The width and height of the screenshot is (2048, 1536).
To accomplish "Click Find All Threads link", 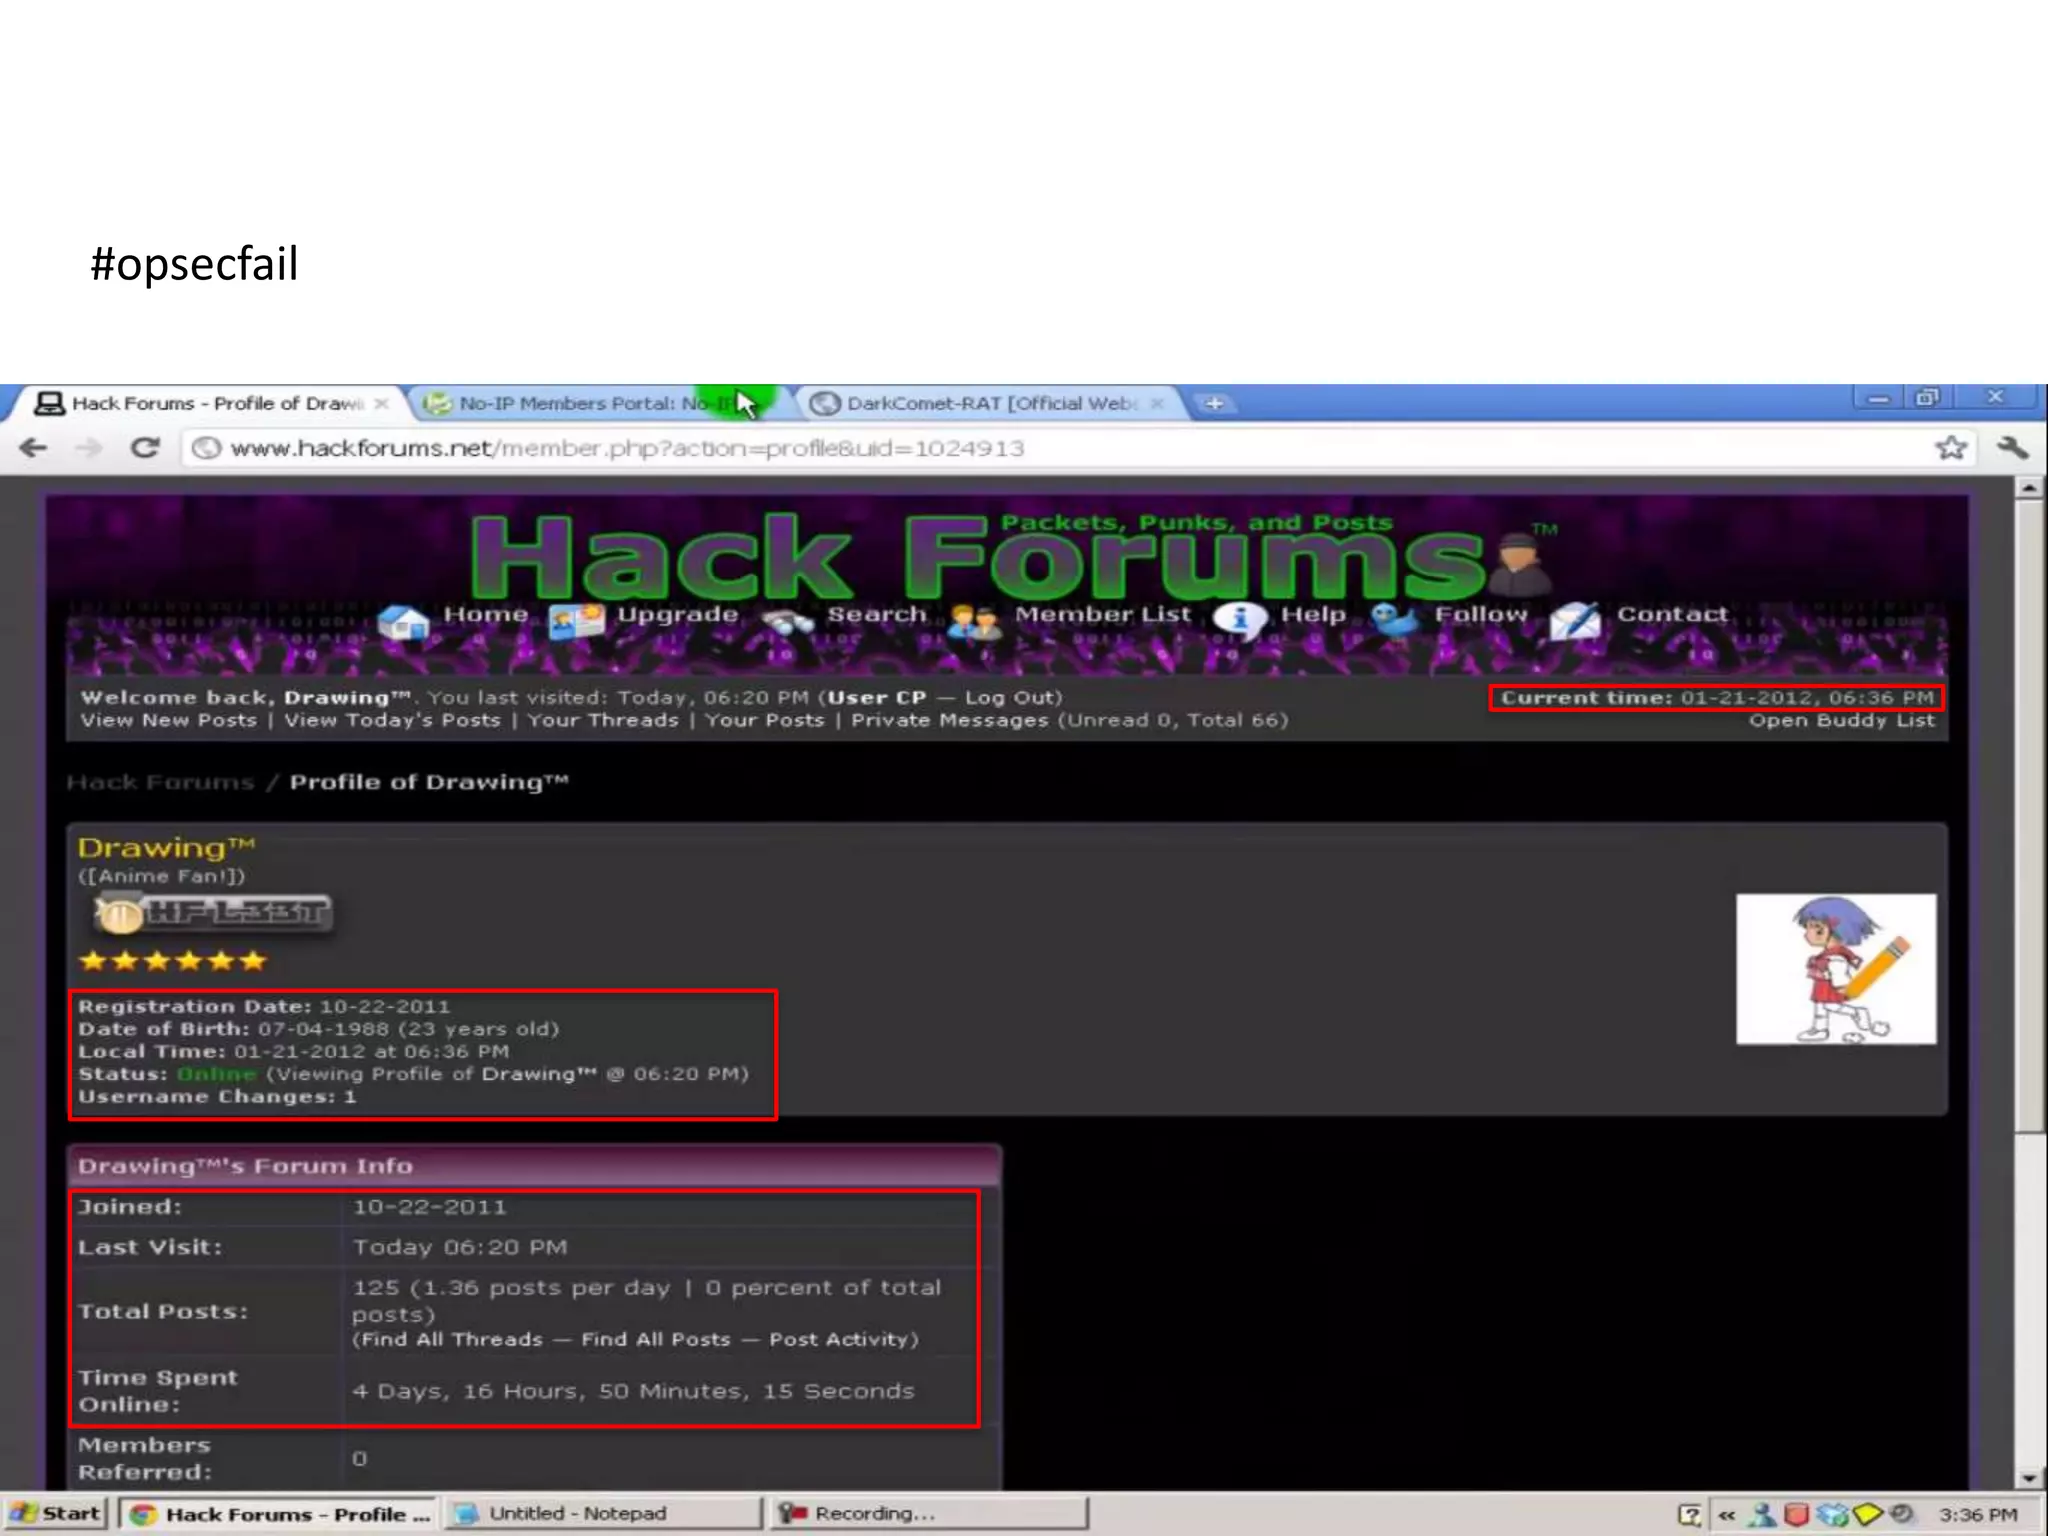I will click(x=451, y=1340).
